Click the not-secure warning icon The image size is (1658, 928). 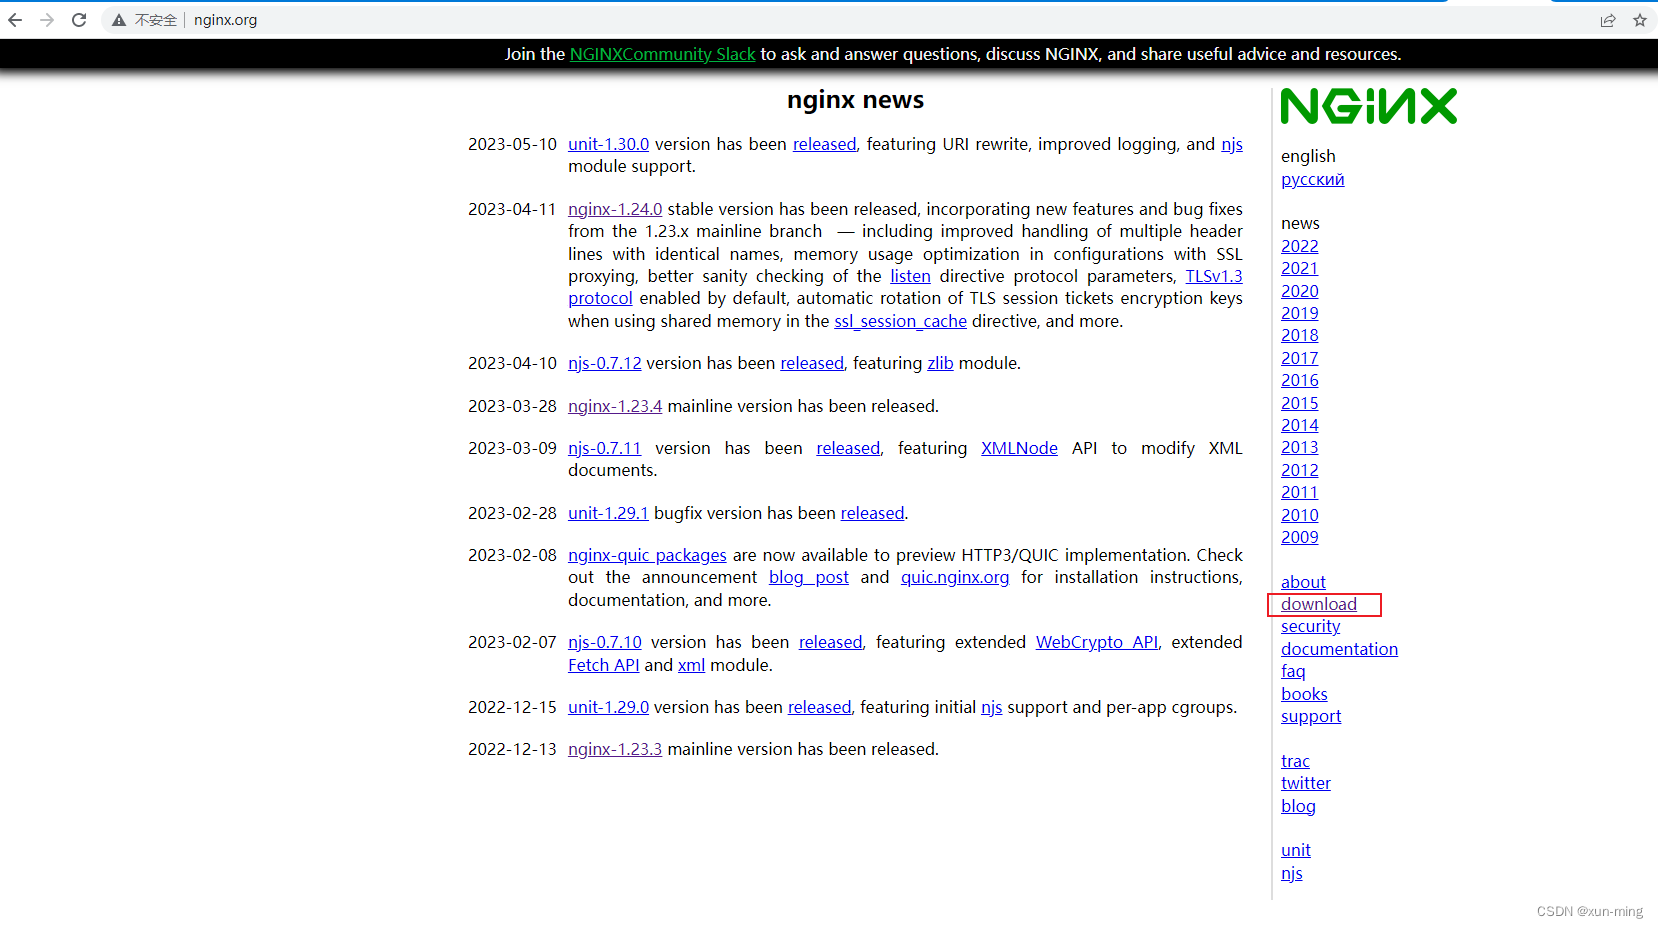pyautogui.click(x=119, y=20)
